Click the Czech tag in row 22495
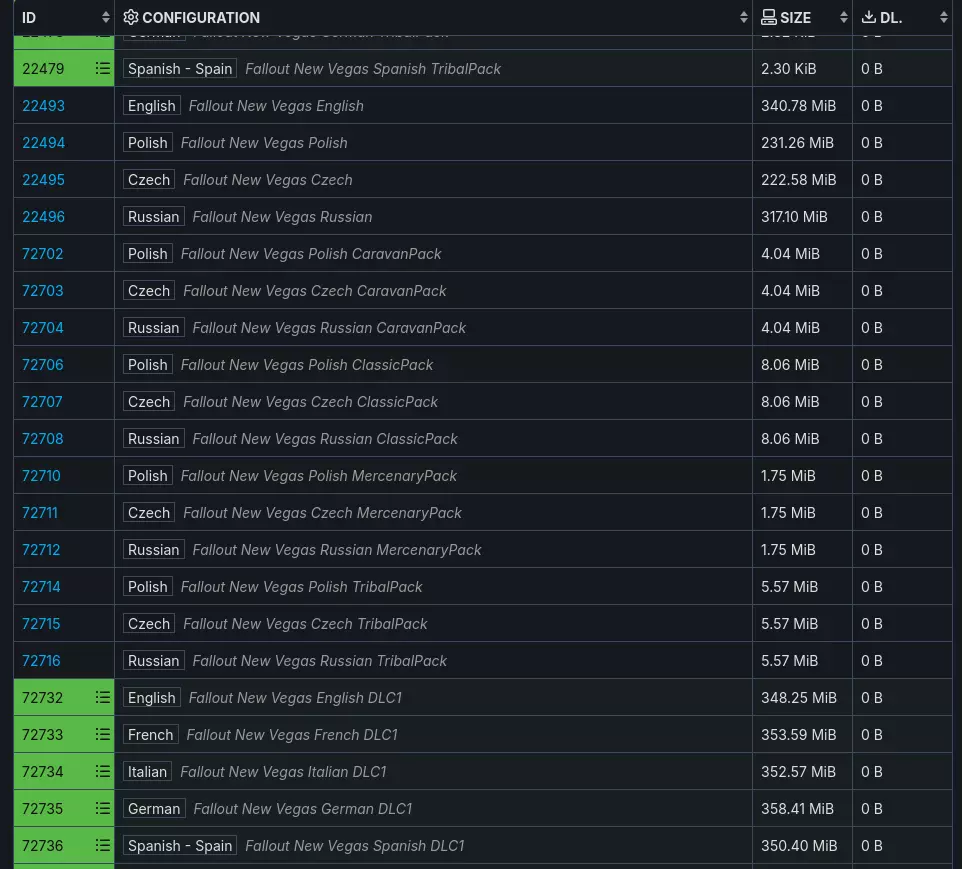The width and height of the screenshot is (962, 869). (x=148, y=180)
